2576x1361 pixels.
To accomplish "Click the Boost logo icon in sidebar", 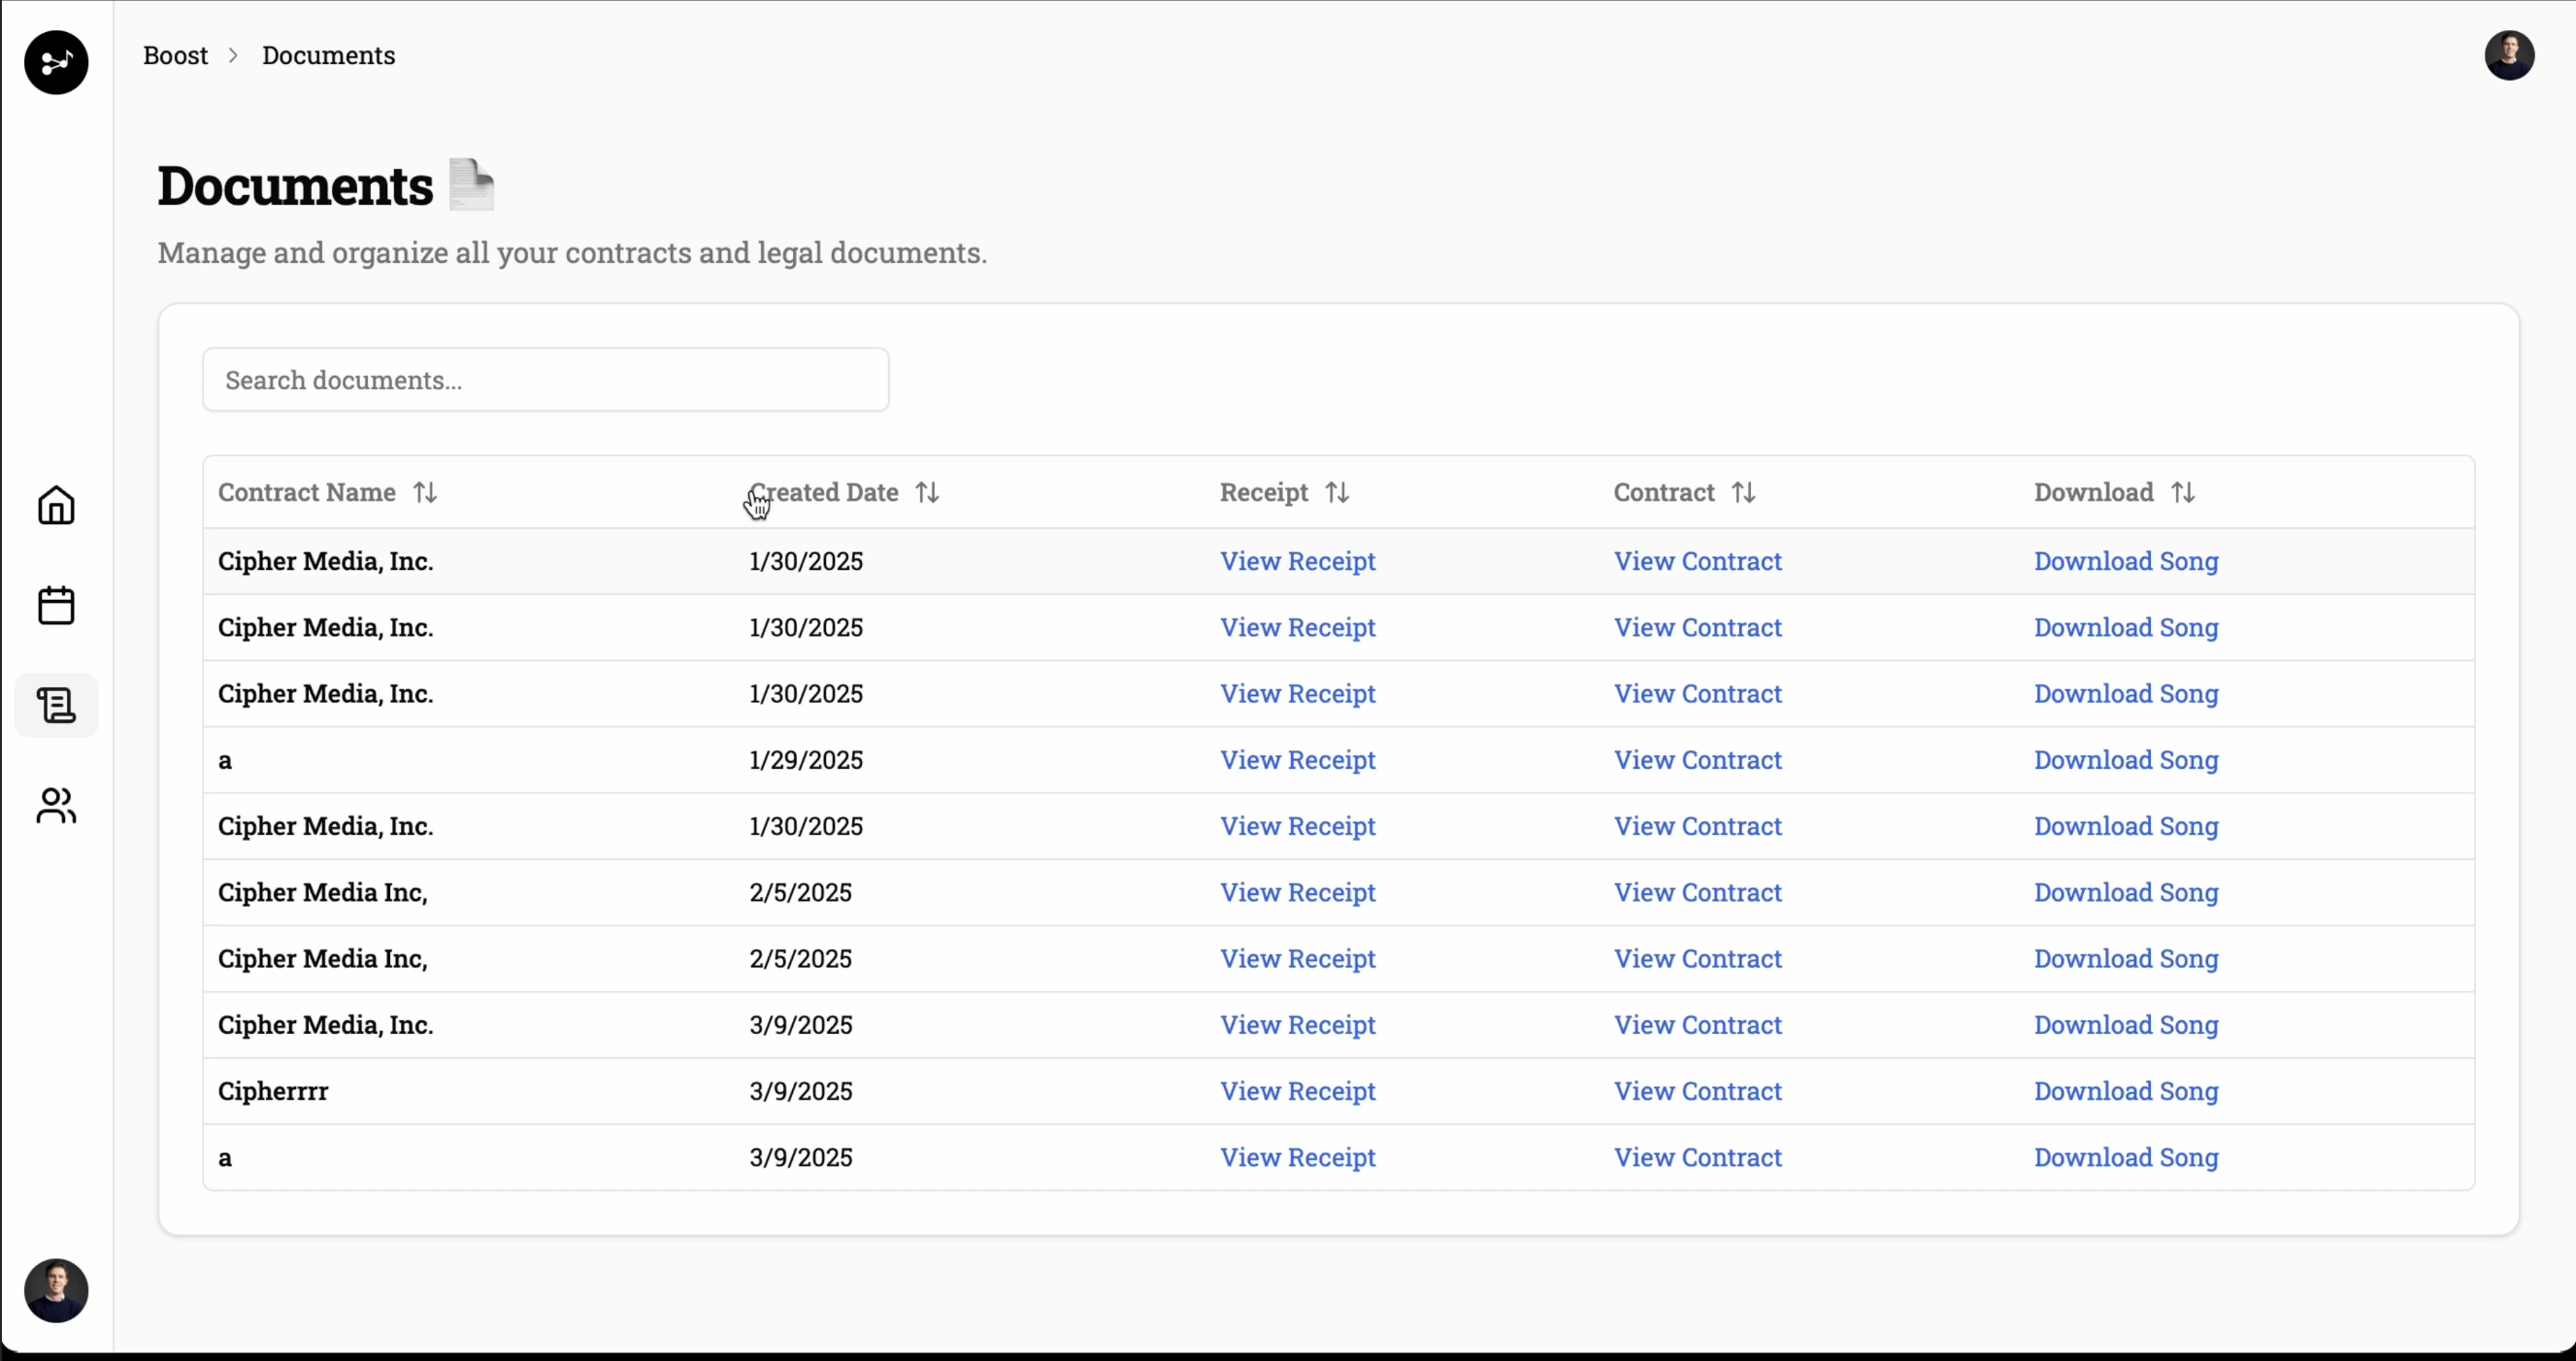I will [x=56, y=62].
